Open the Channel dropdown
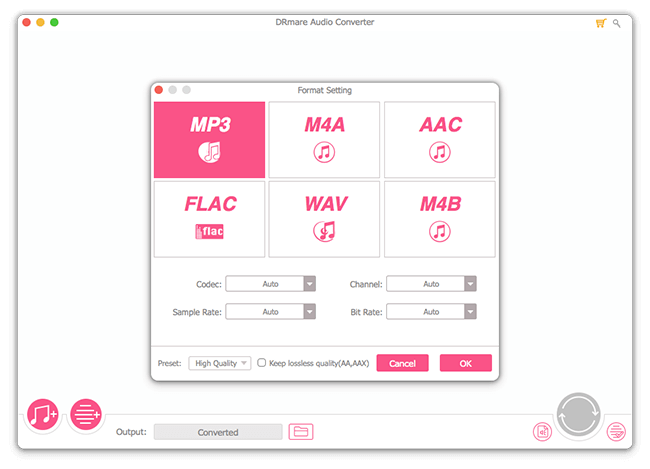 pyautogui.click(x=432, y=284)
